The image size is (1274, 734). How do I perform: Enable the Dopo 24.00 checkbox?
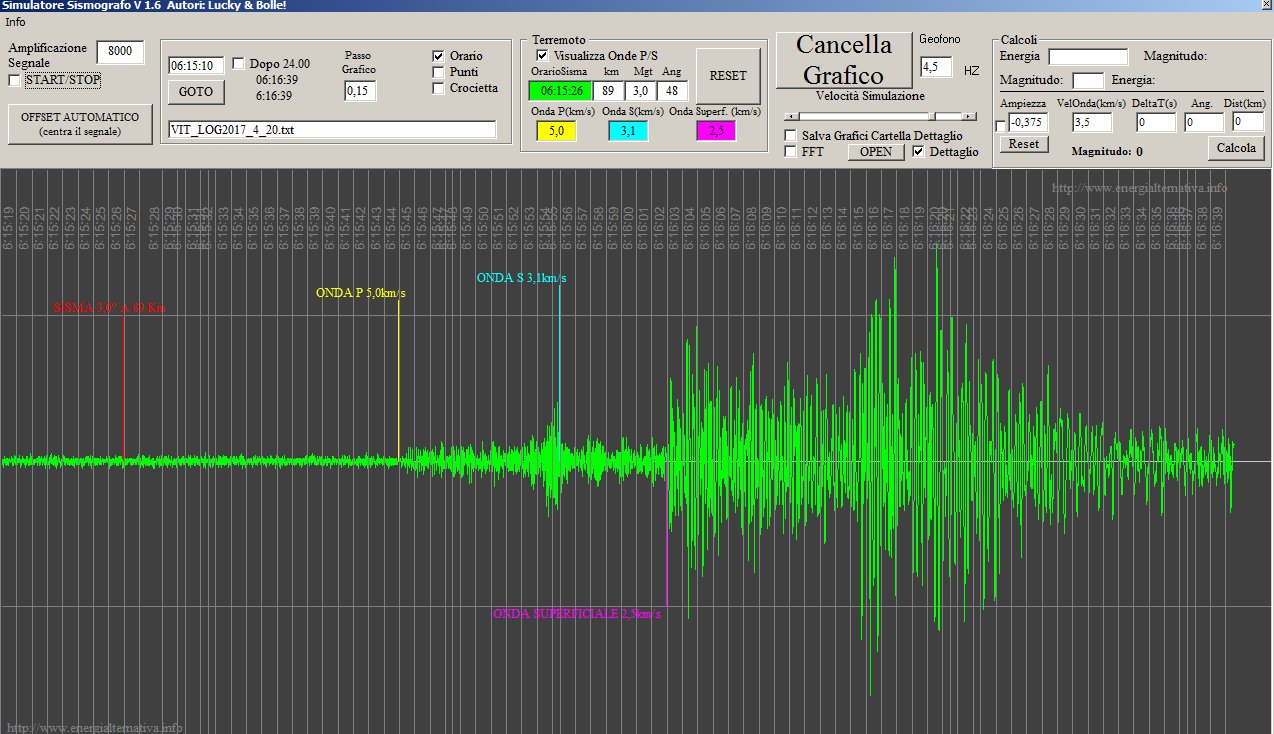[x=238, y=64]
